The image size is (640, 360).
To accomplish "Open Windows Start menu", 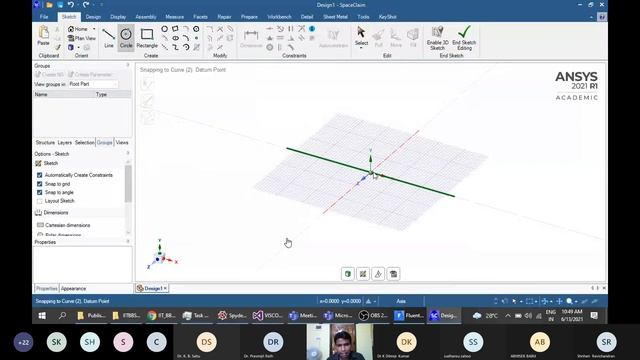I will [x=42, y=316].
